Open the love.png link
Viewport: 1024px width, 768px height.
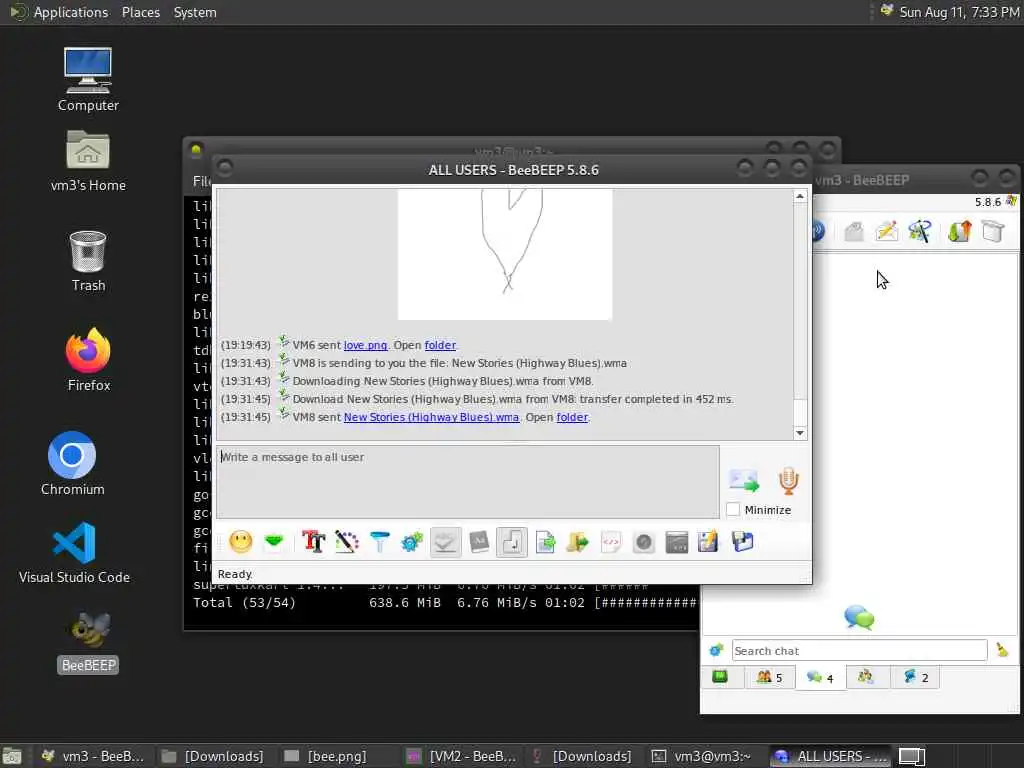(x=365, y=345)
